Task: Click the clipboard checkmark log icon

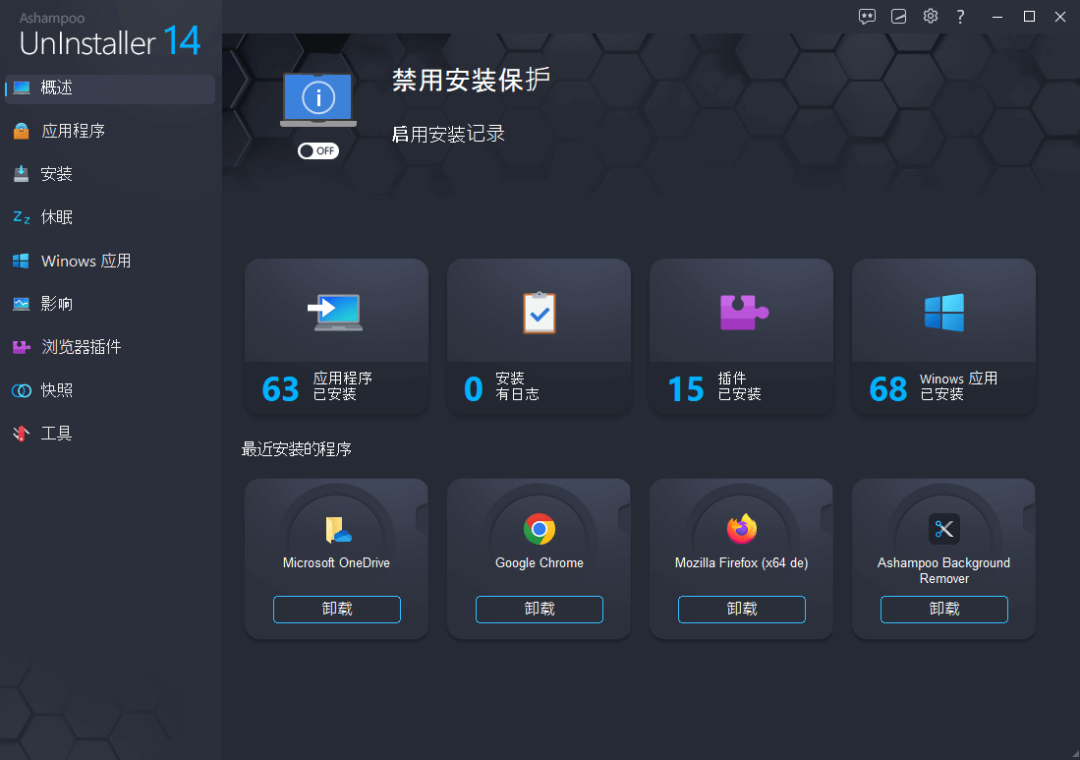Action: click(x=539, y=313)
